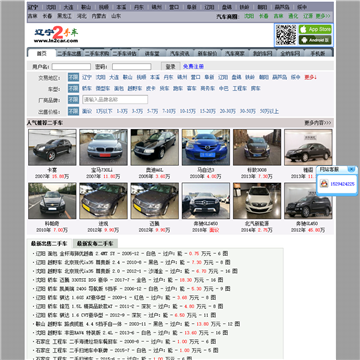360x360 pixels.
Task: Select 不限 in the 交易地区 row
Action: pyautogui.click(x=73, y=77)
